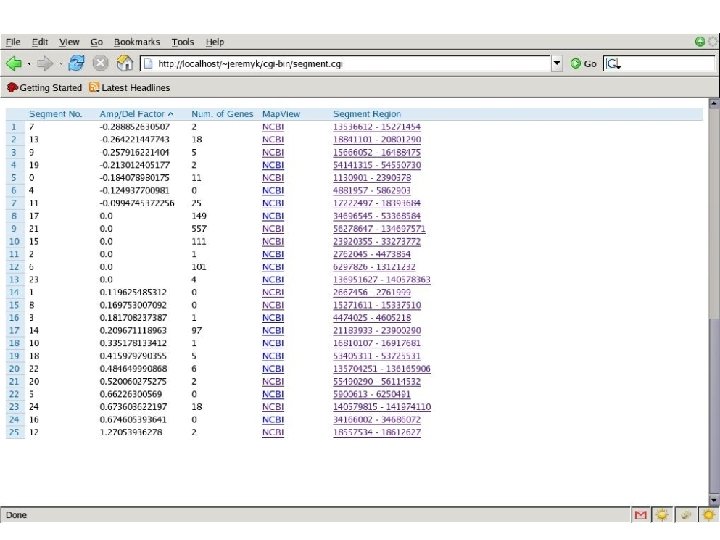Click the Getting Started bookmark icon
720x540 pixels.
coord(12,87)
